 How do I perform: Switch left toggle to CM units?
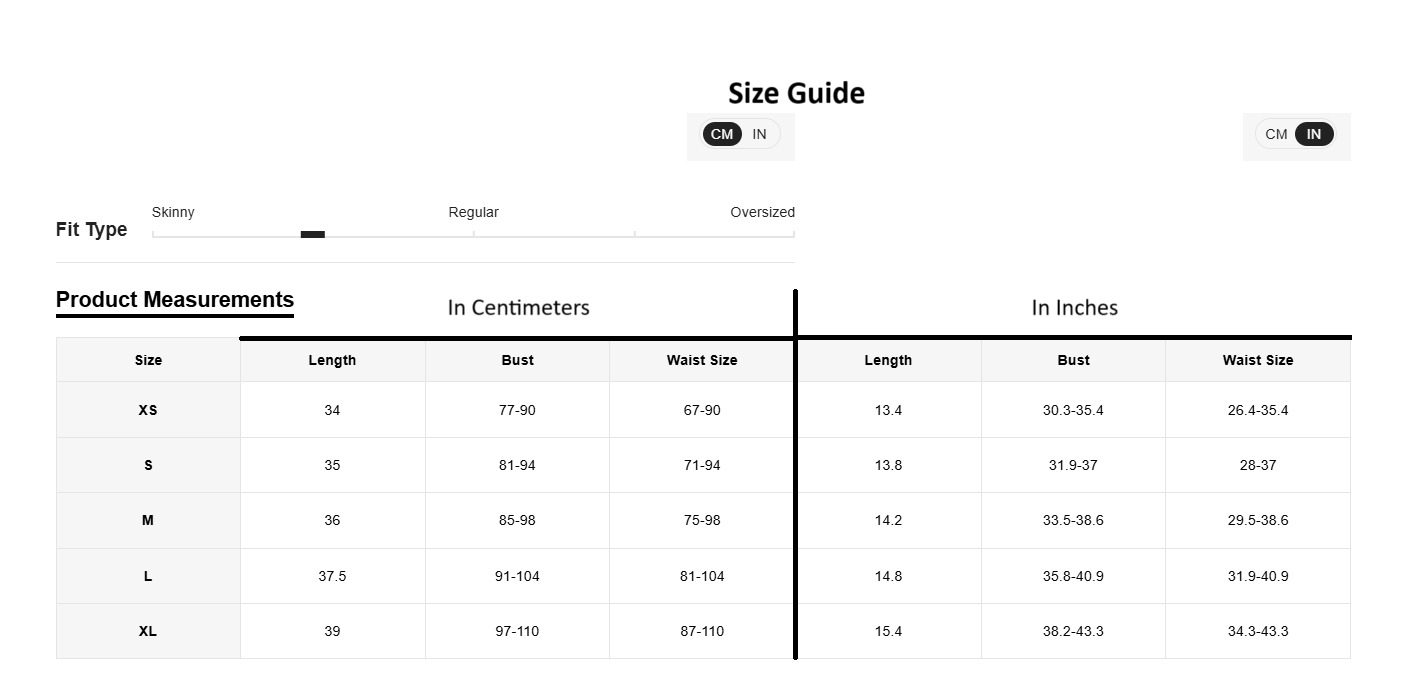click(722, 134)
